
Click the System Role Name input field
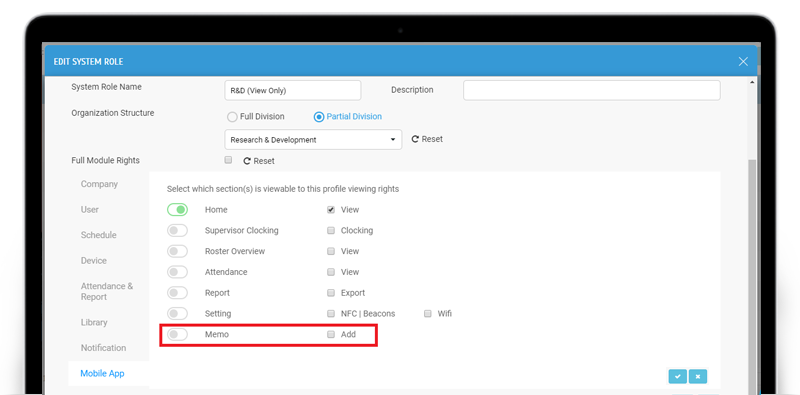293,90
